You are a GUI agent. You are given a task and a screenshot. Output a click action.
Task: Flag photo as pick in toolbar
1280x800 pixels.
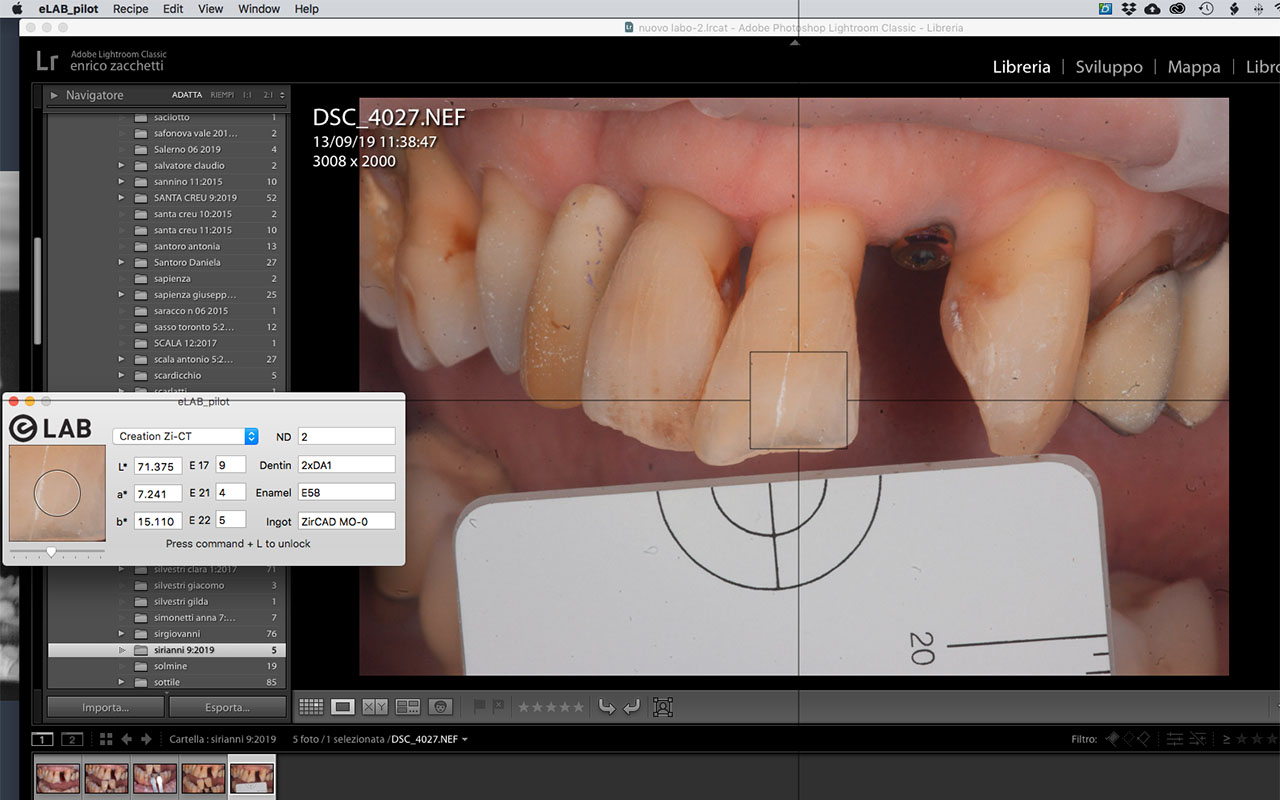coord(480,707)
